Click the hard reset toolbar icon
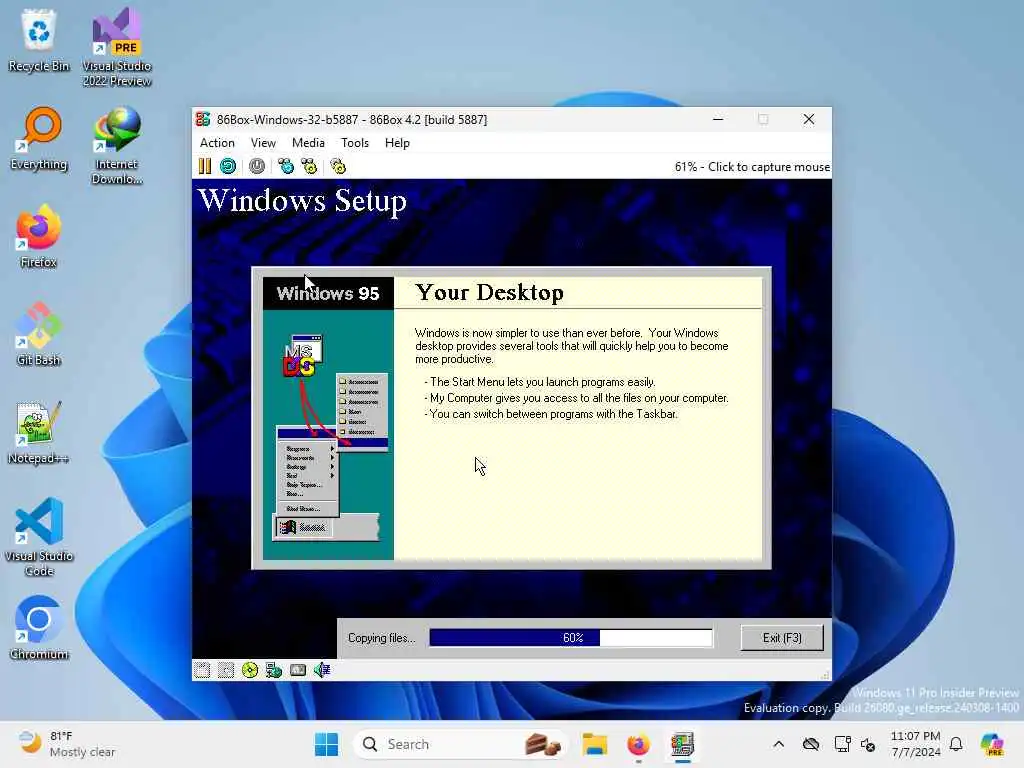 tap(228, 167)
